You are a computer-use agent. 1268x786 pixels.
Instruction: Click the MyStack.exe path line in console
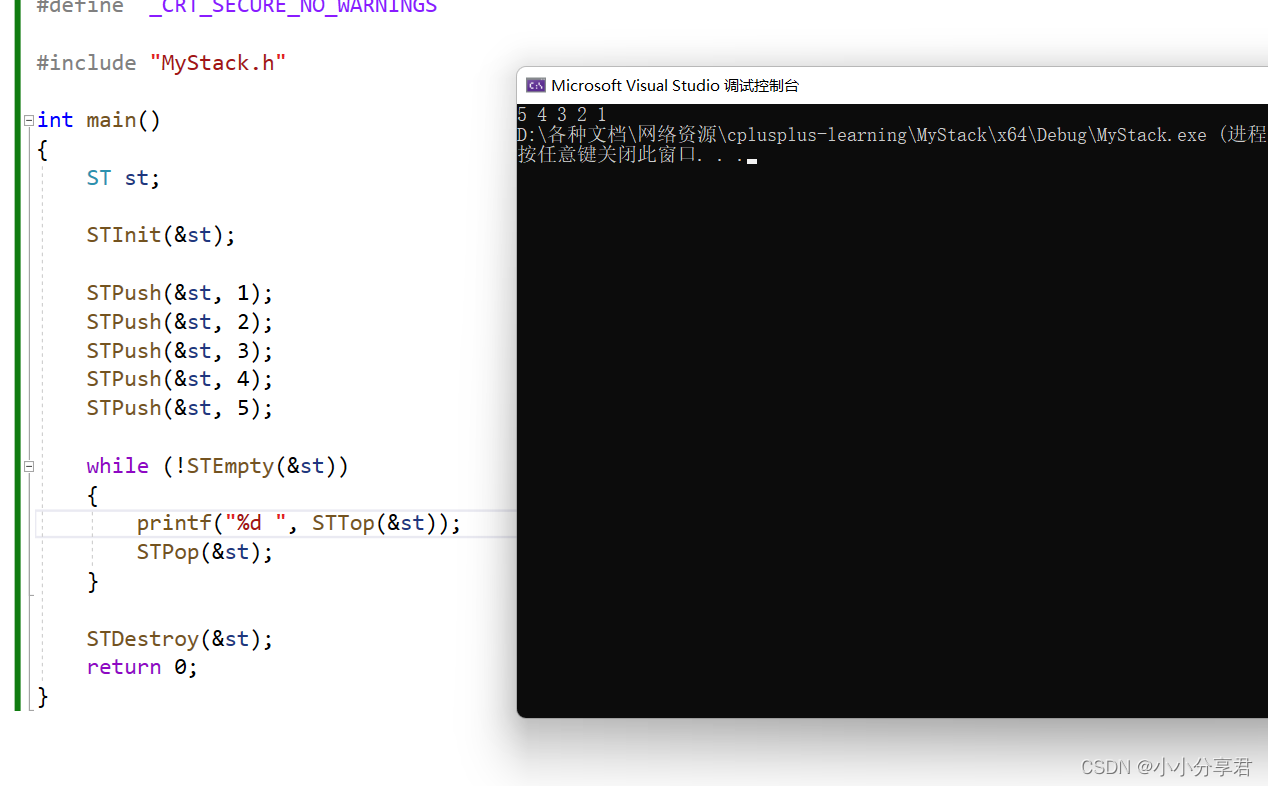[x=892, y=135]
